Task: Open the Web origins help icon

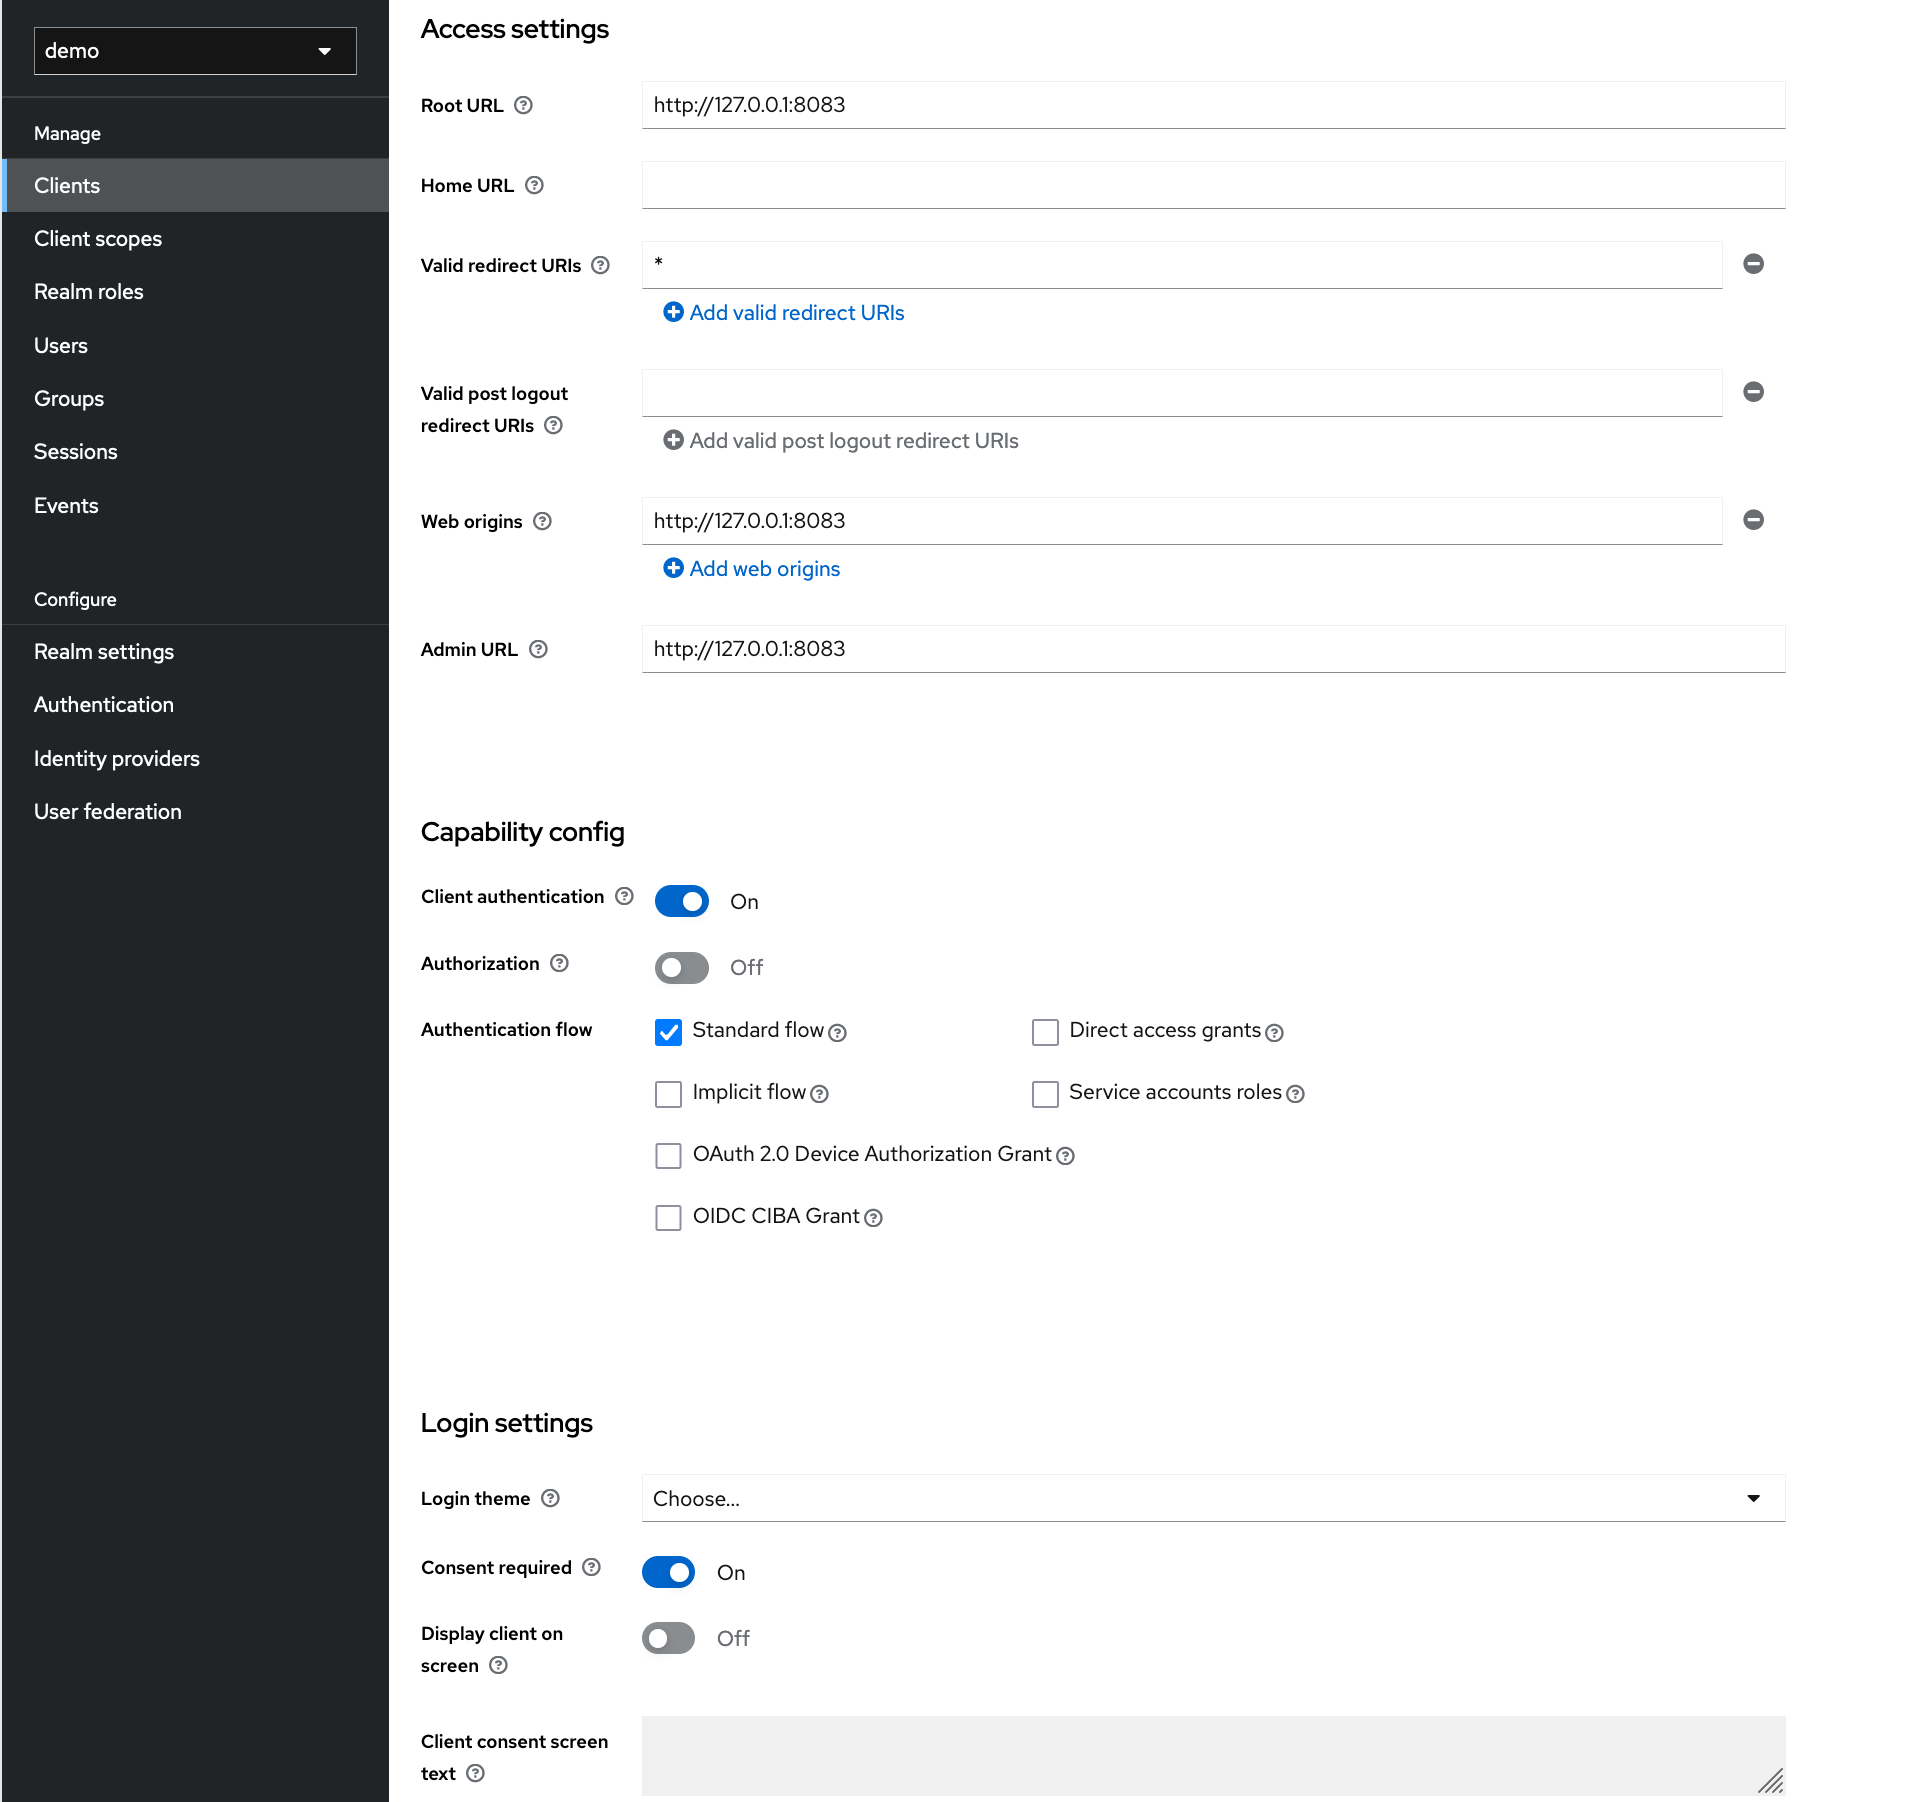Action: 542,521
